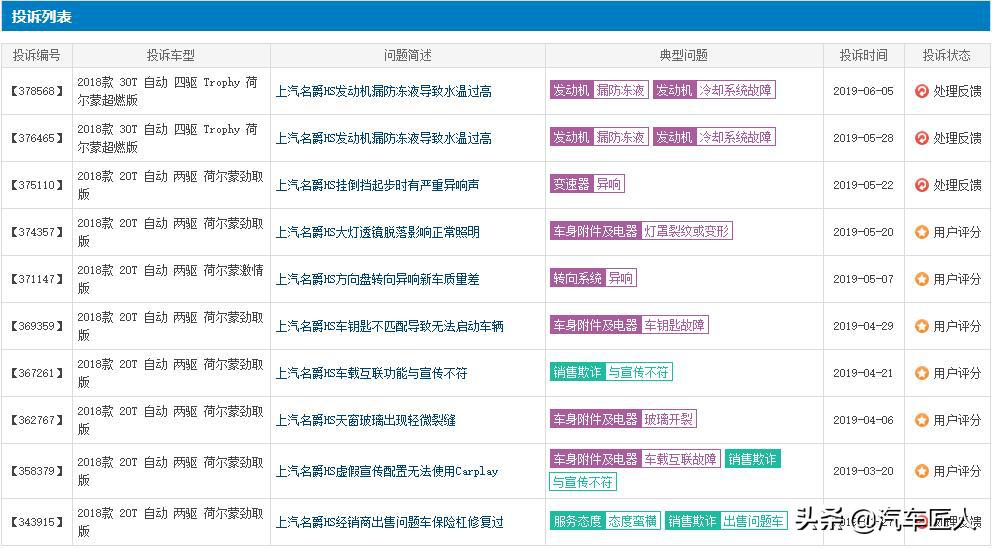Click the red status icon for complaint 378568

(x=921, y=91)
